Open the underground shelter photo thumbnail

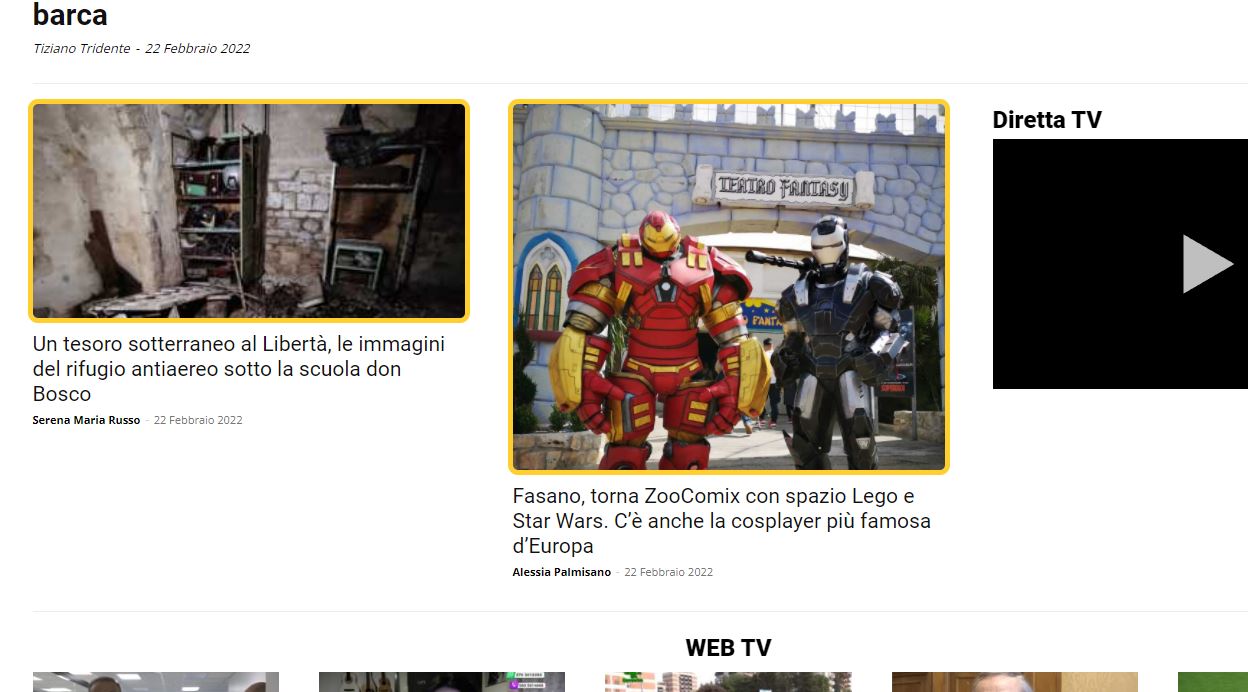[249, 211]
